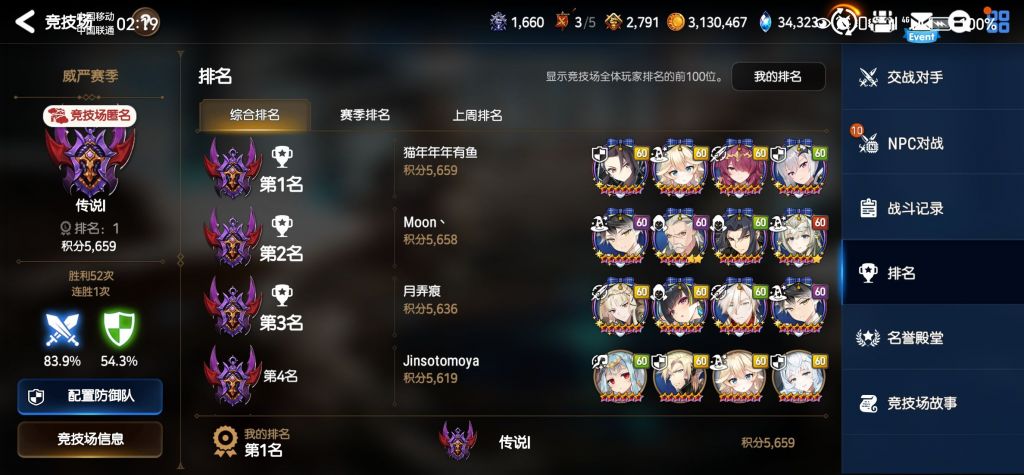Select 综合排名 tab
Screen dimensions: 1024x475
click(255, 115)
